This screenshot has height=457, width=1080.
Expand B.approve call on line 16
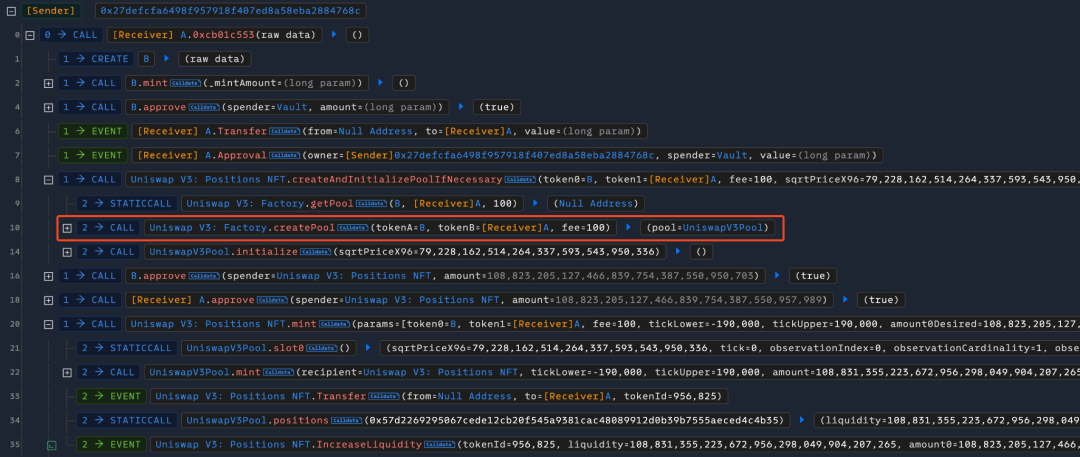pyautogui.click(x=48, y=276)
